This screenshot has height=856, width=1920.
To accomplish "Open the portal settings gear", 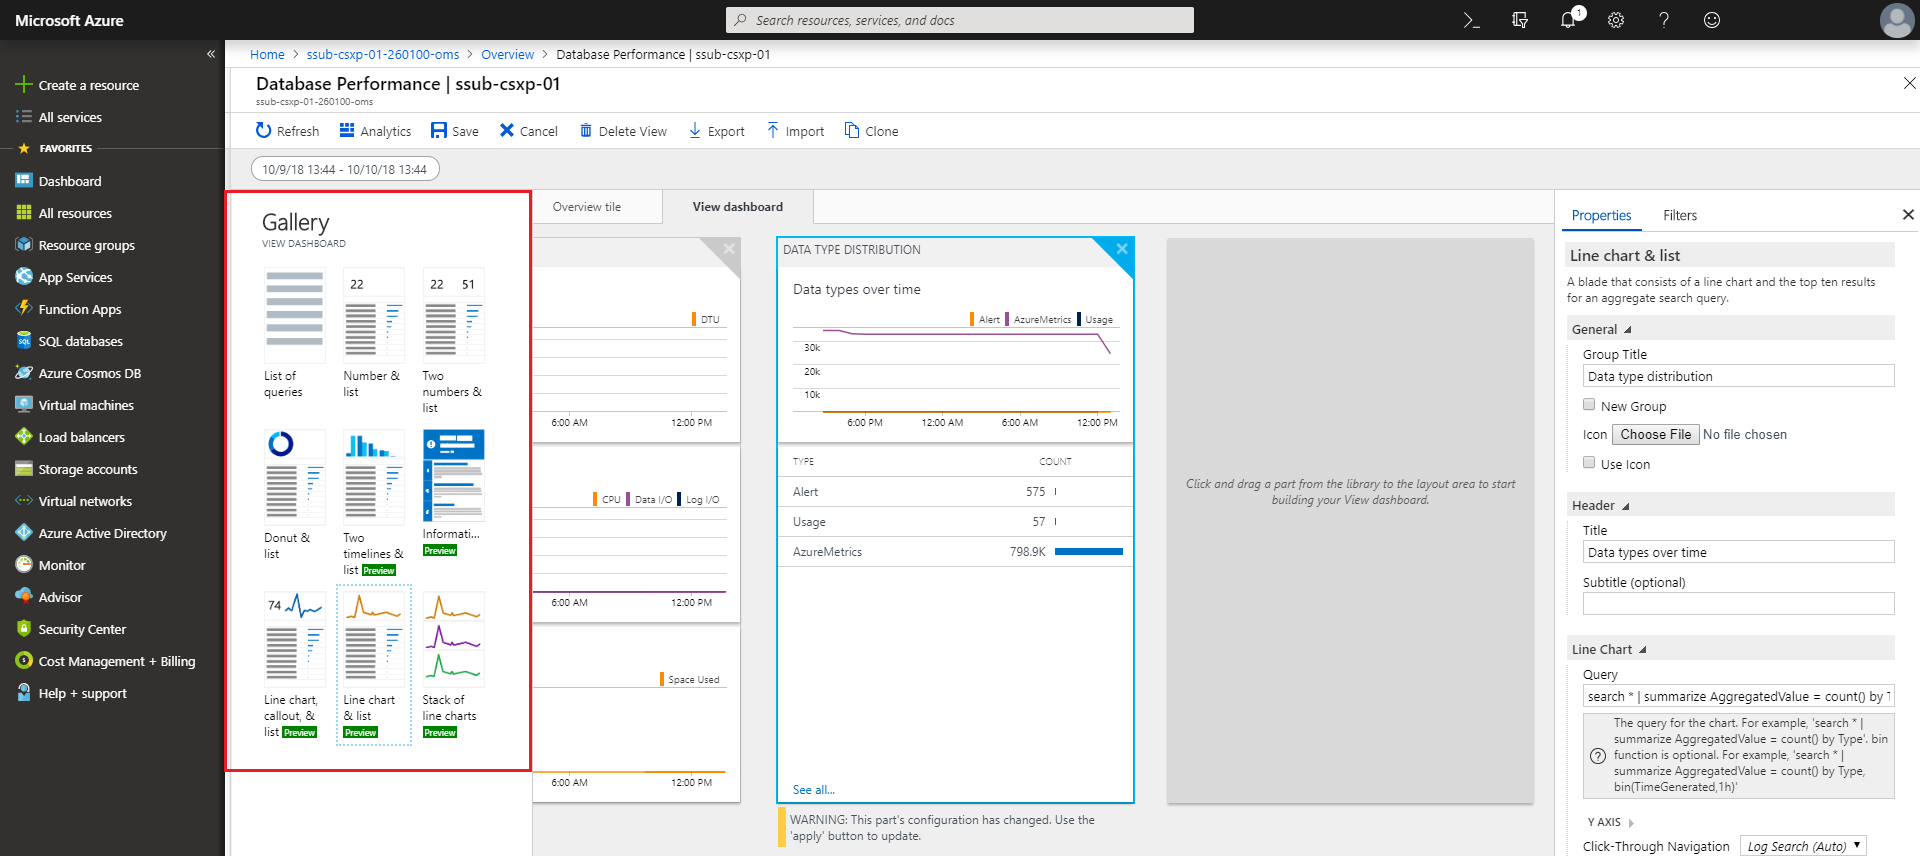I will coord(1615,20).
